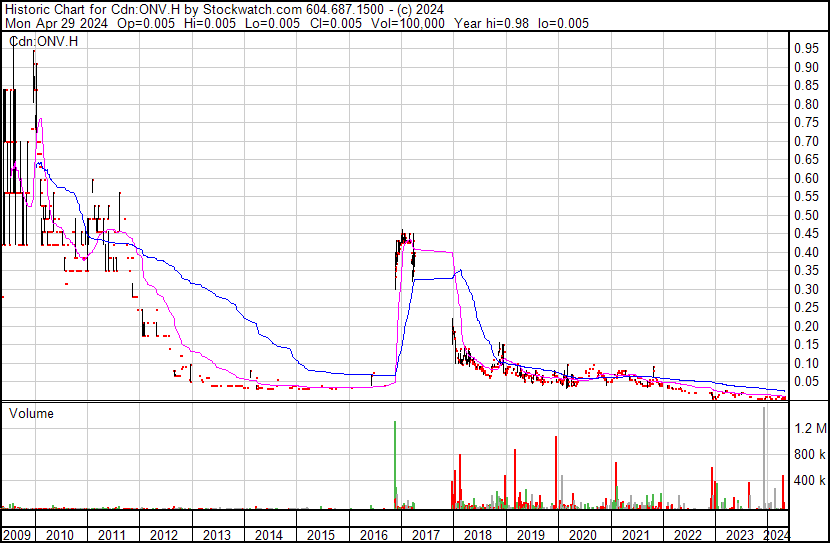830x543 pixels.
Task: Click the 2016 year label on time axis
Action: 374,535
